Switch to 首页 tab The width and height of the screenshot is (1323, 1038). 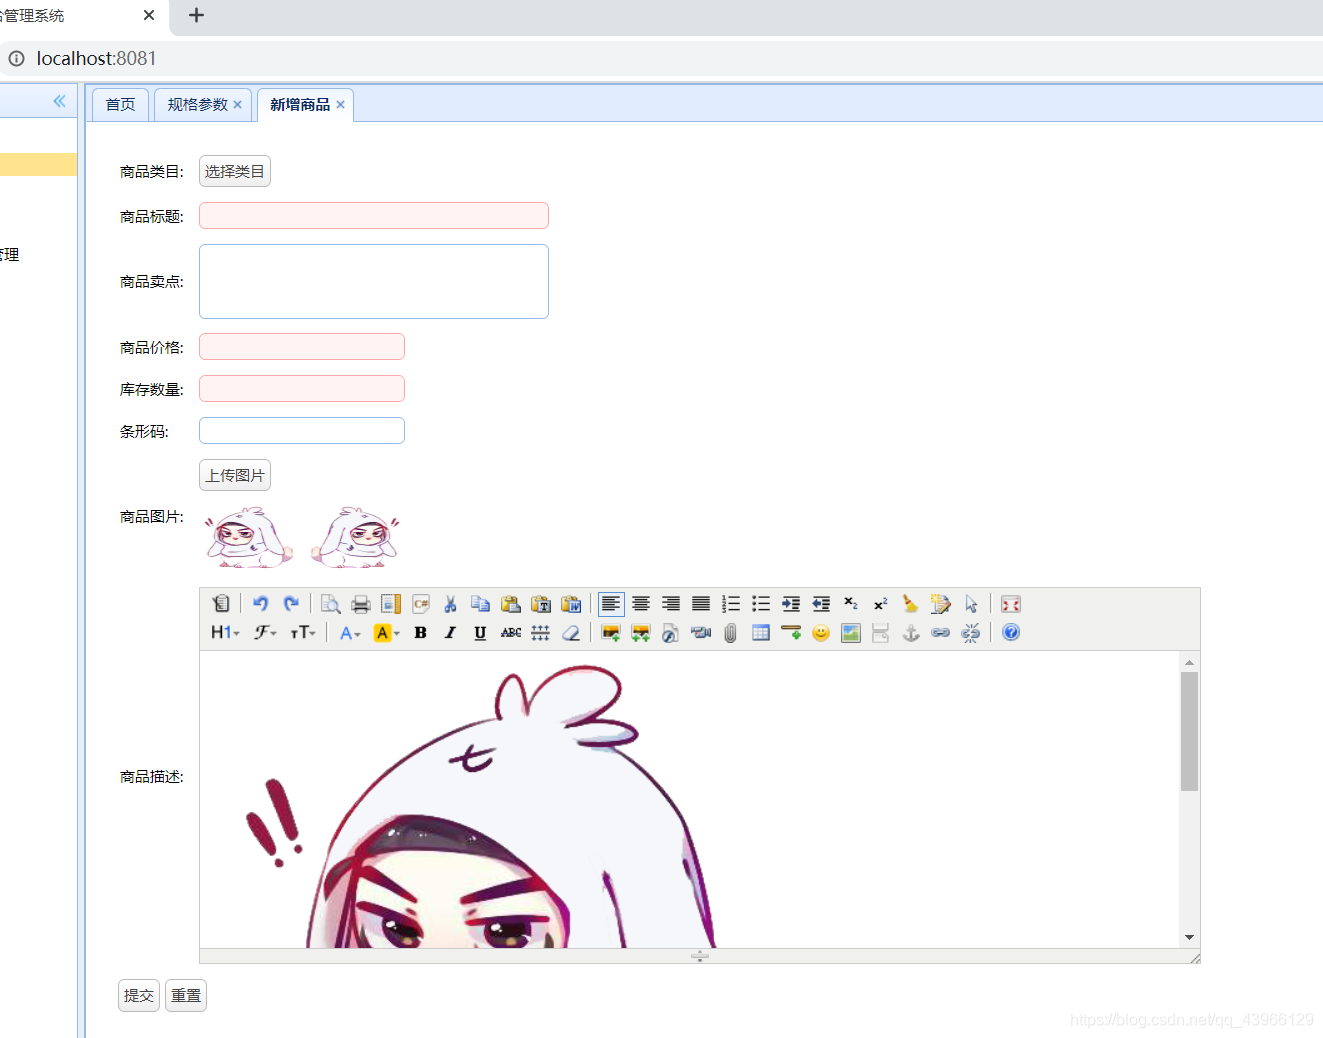coord(120,105)
